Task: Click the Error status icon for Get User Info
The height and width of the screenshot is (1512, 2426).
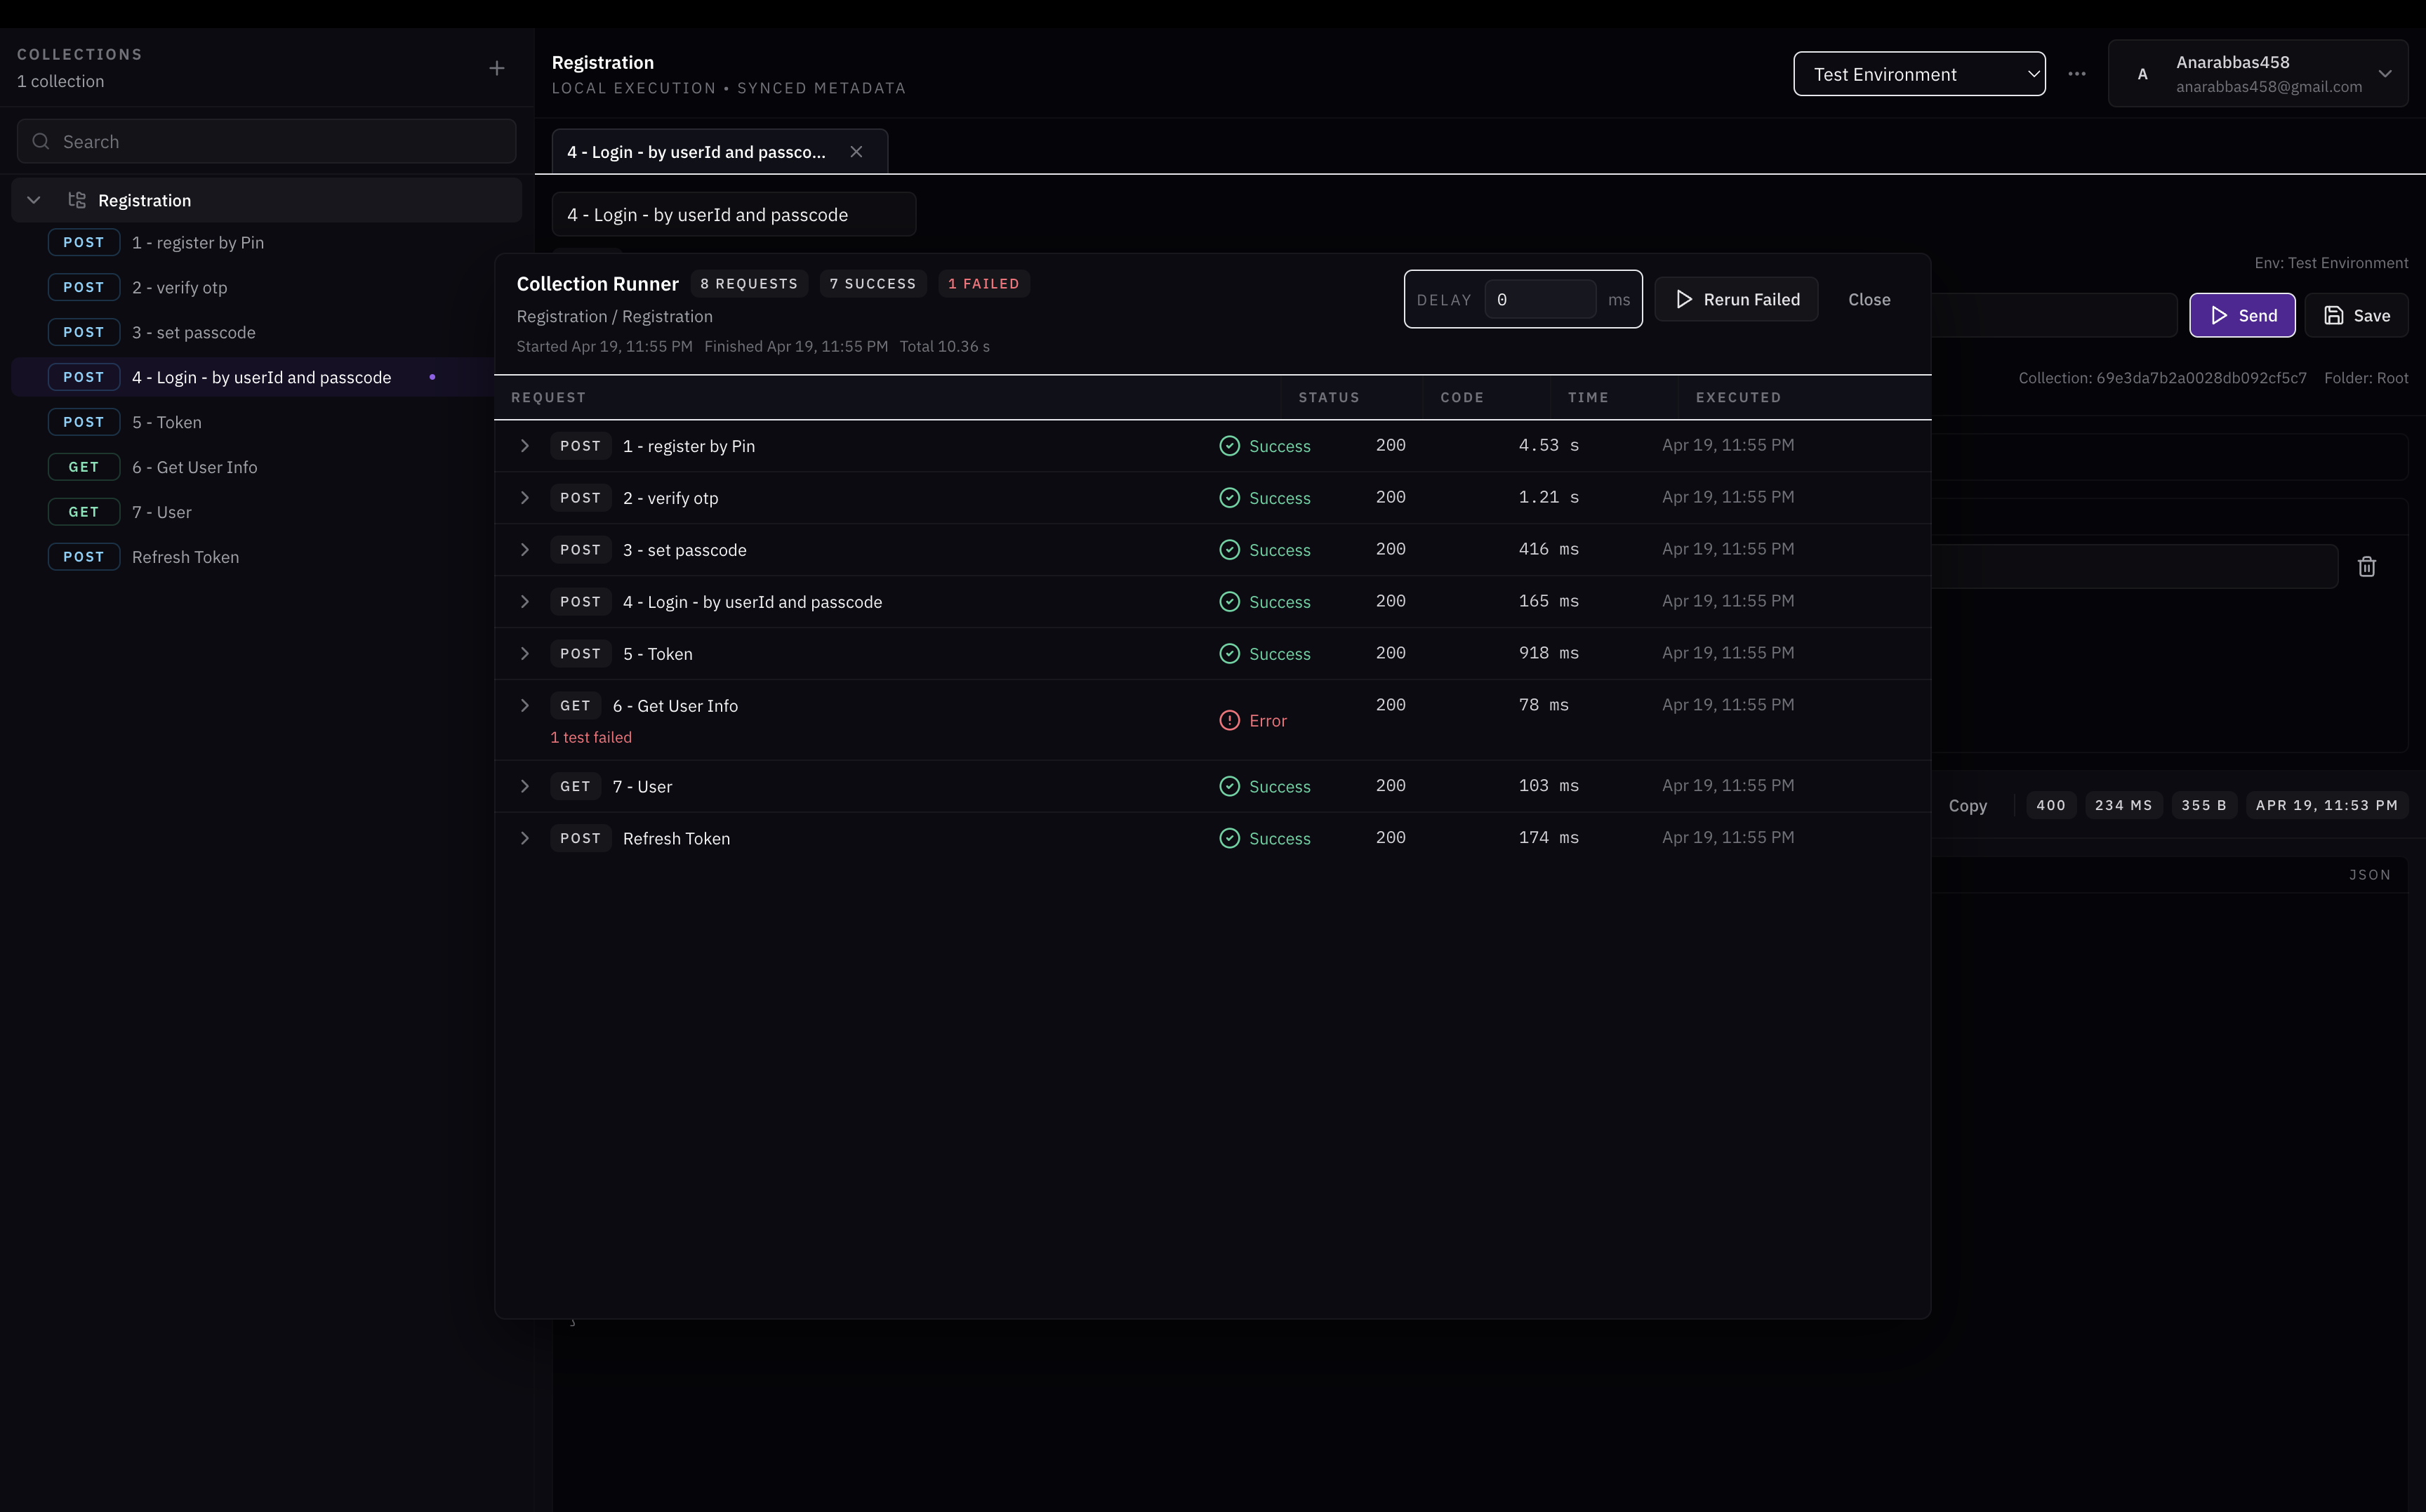Action: (1229, 720)
